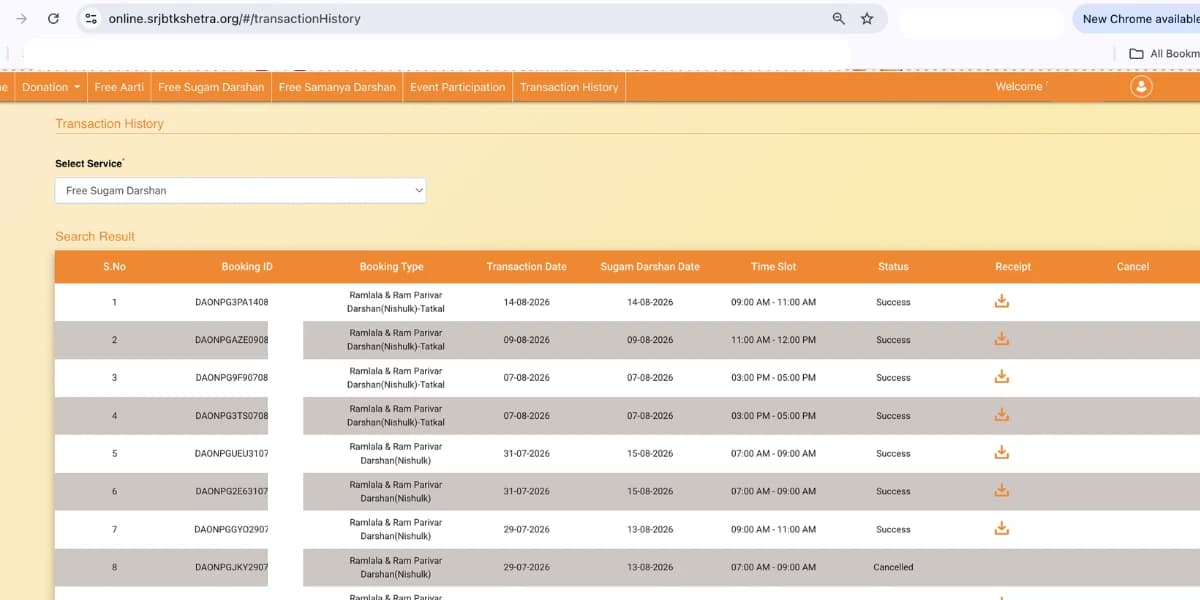1200x600 pixels.
Task: Select booking ID DAONPGGYO2907
Action: [231, 530]
